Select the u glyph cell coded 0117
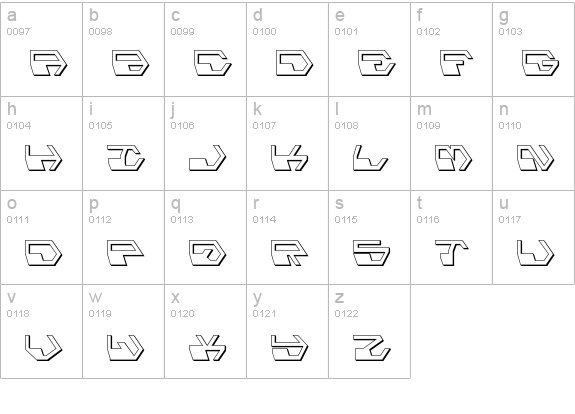Viewport: 575px width, 414px height. [534, 237]
